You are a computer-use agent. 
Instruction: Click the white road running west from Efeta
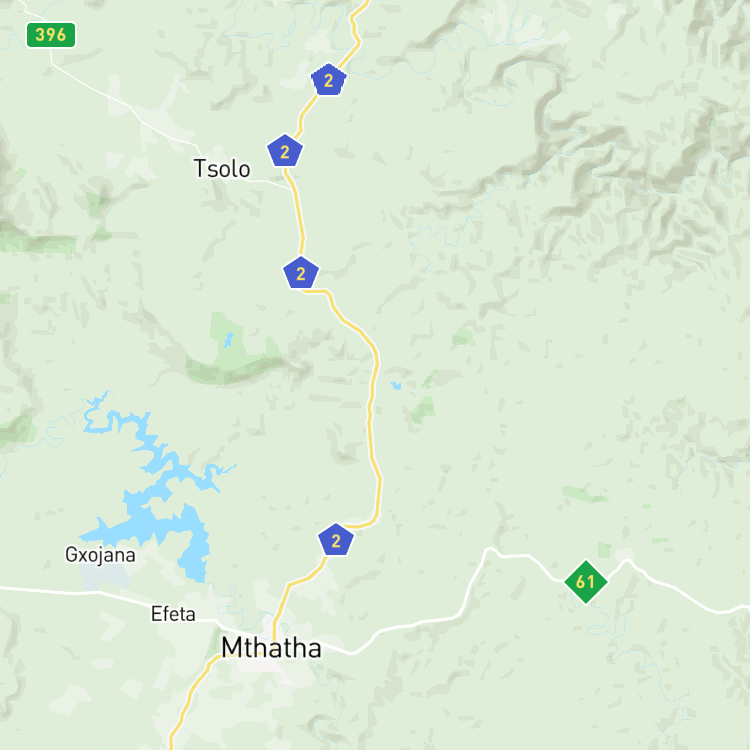coord(72,592)
